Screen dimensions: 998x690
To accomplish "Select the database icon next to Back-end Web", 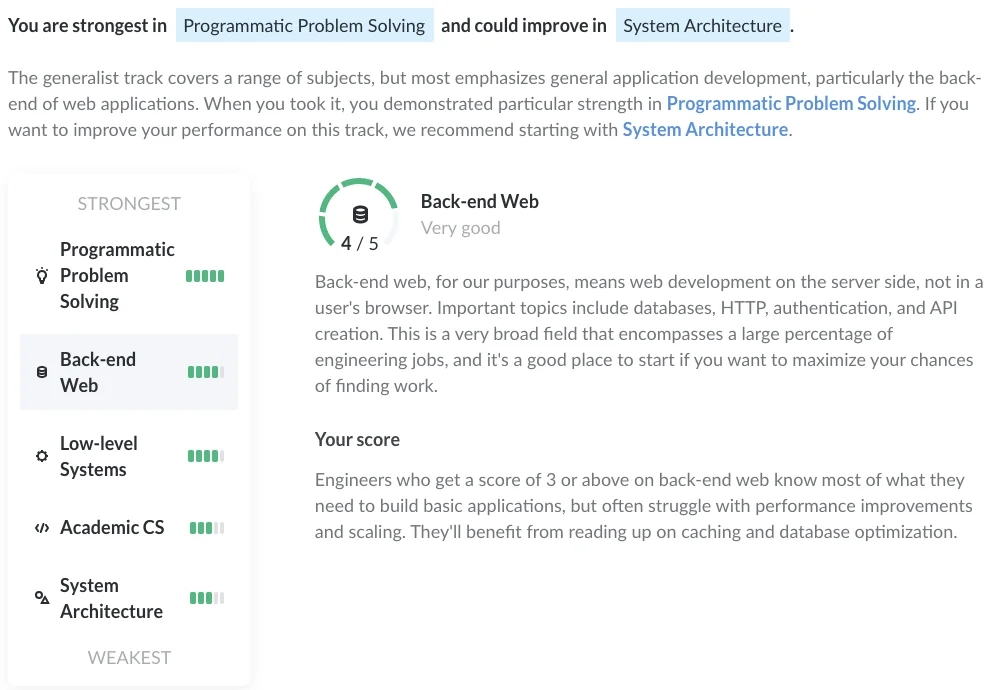I will [x=41, y=371].
